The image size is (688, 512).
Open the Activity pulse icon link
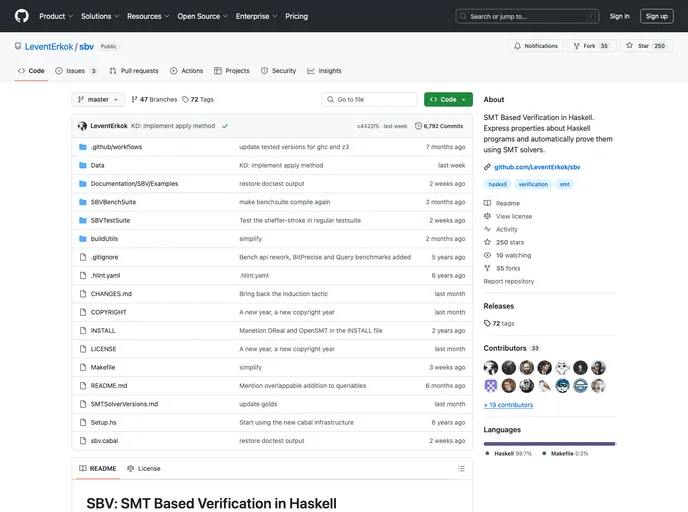pyautogui.click(x=487, y=229)
